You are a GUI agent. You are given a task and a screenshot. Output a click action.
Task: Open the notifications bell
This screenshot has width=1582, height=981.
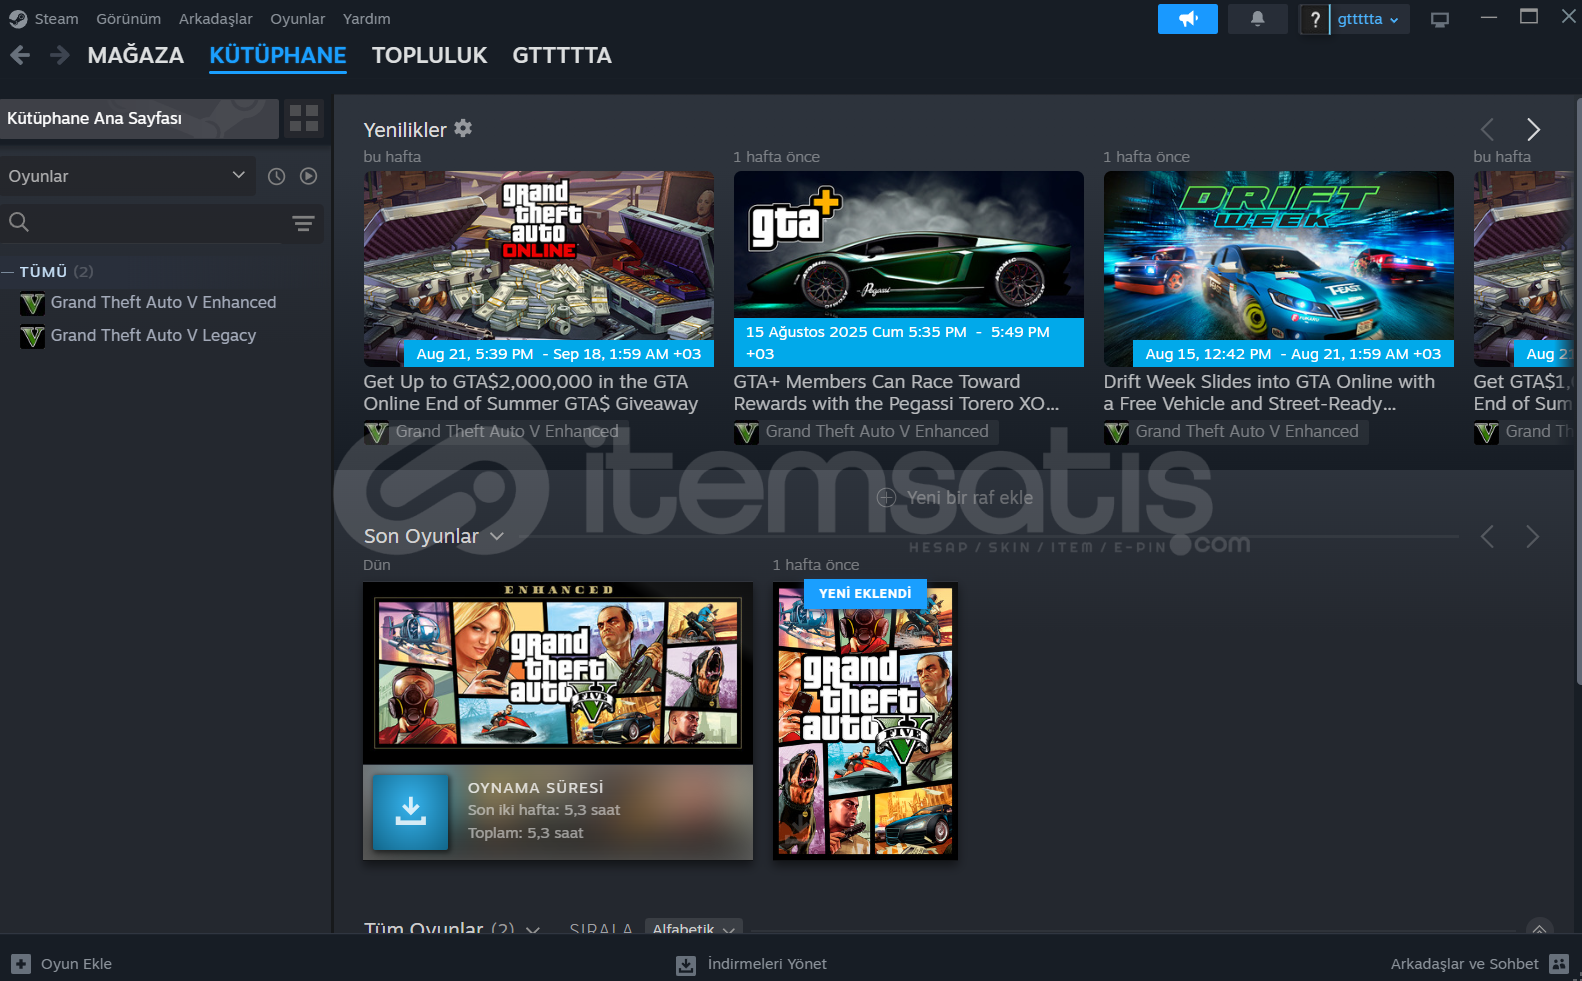pos(1257,19)
